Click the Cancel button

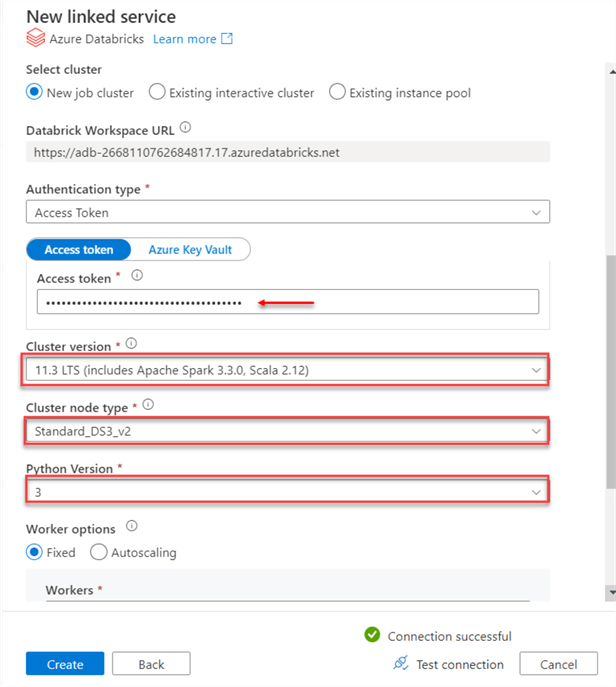558,664
